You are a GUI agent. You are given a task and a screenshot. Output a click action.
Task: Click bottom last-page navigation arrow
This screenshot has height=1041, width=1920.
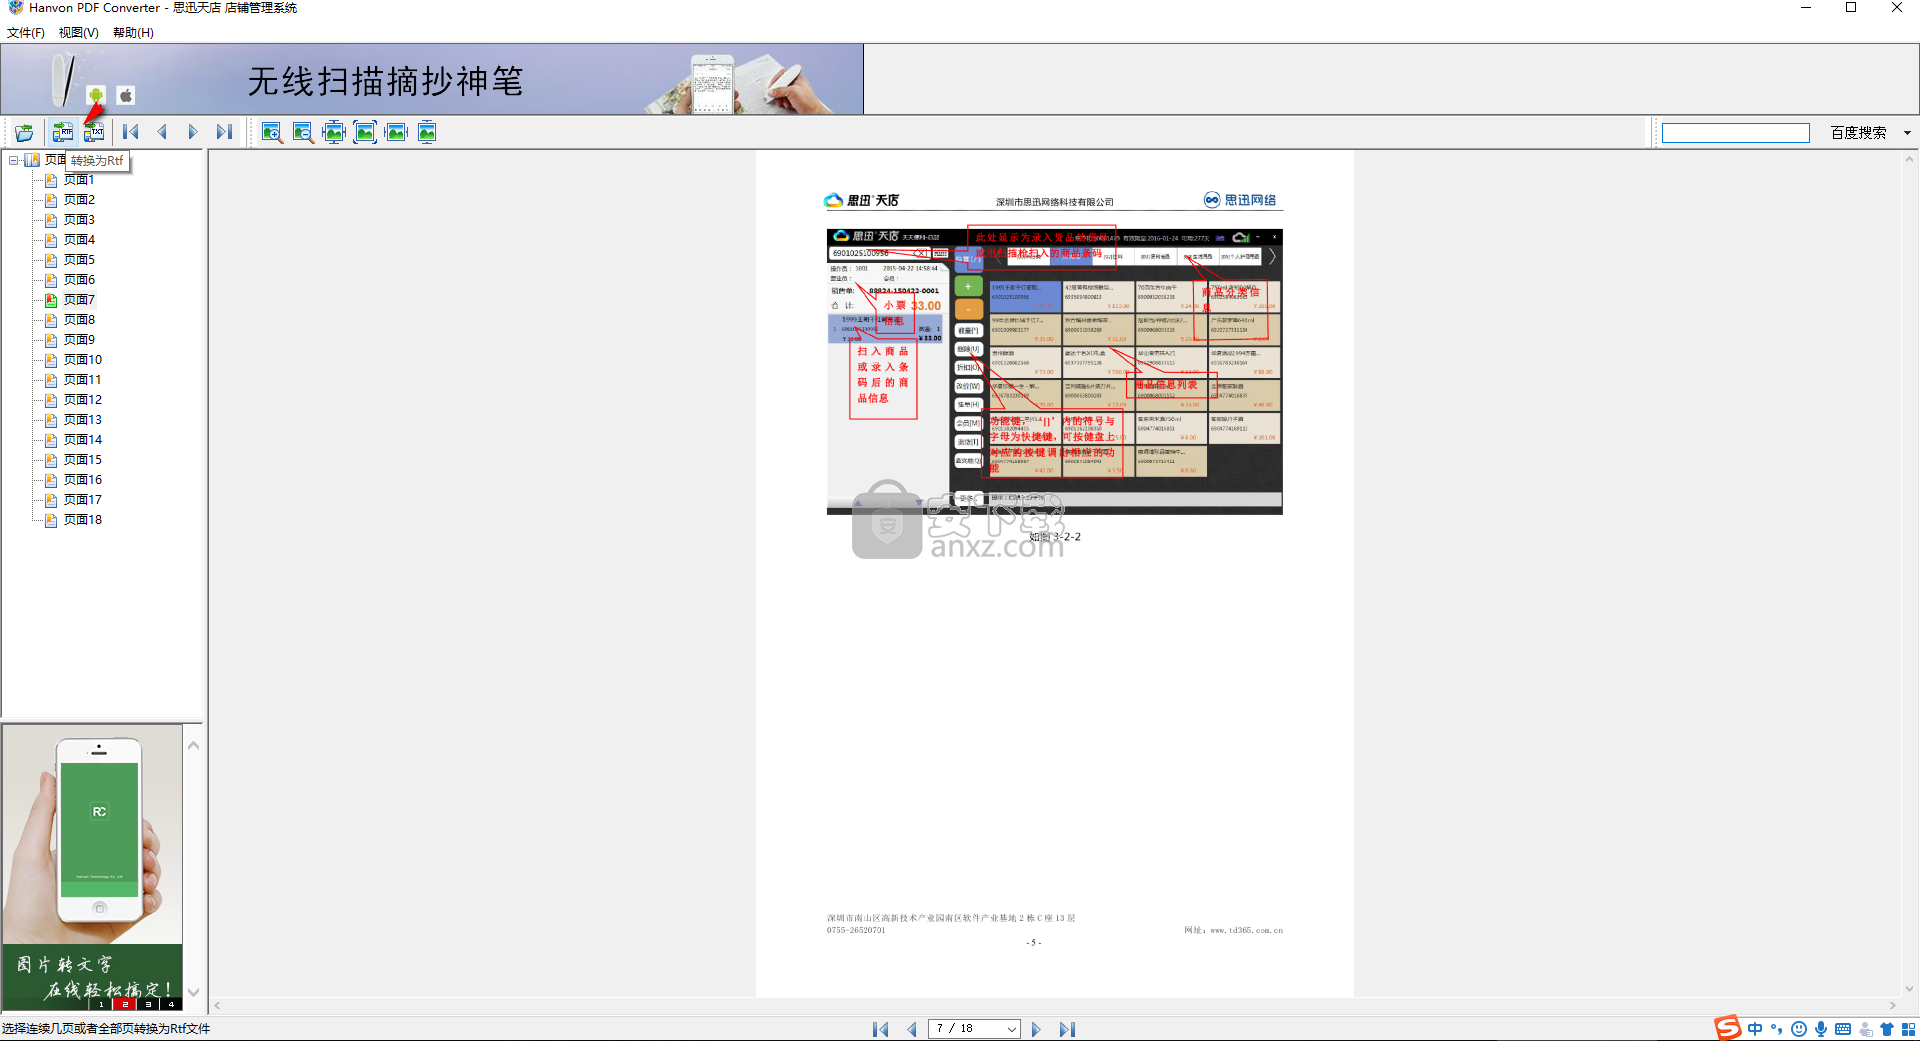[1067, 1029]
